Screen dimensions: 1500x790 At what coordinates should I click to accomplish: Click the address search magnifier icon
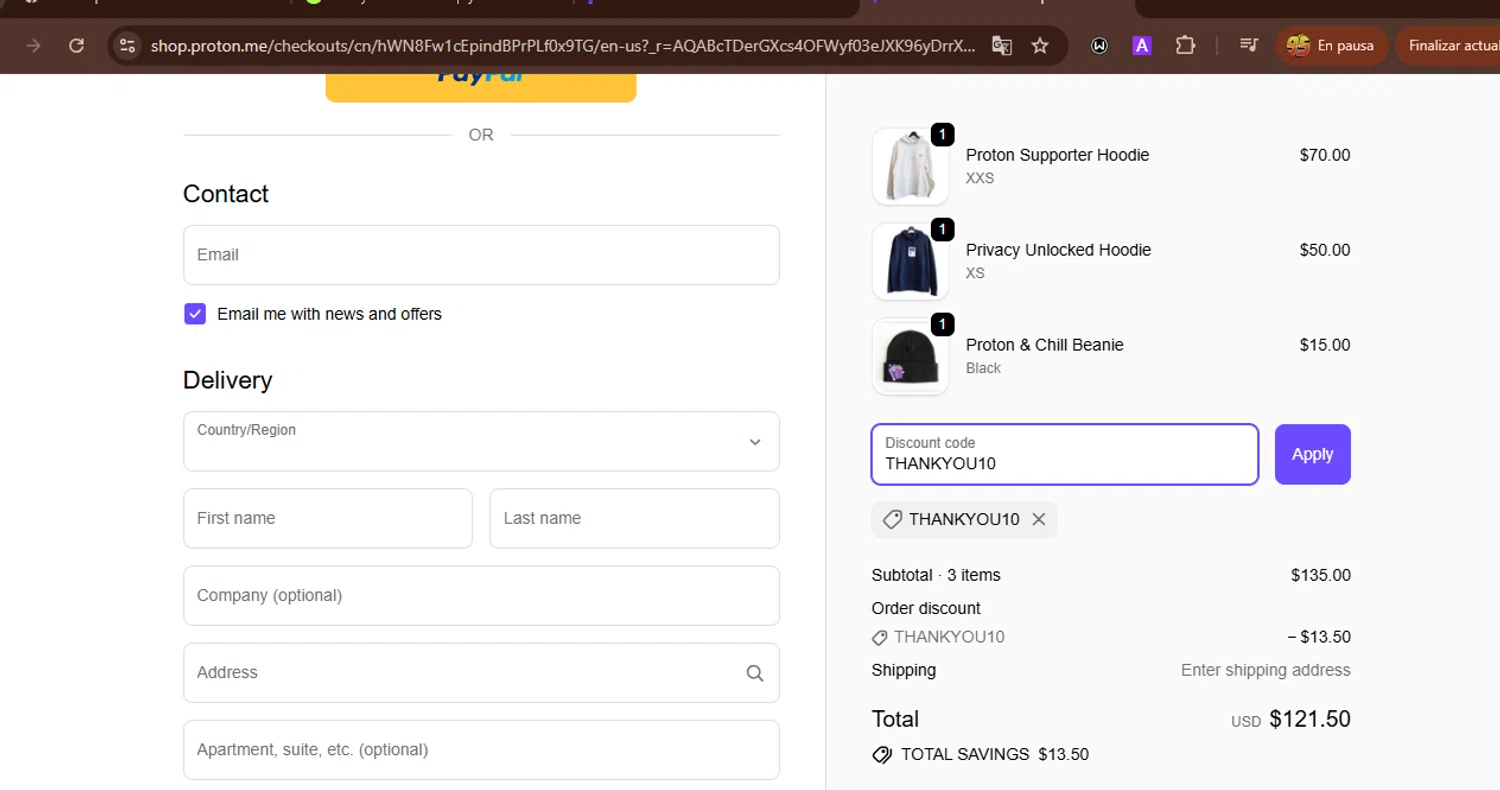pyautogui.click(x=755, y=673)
